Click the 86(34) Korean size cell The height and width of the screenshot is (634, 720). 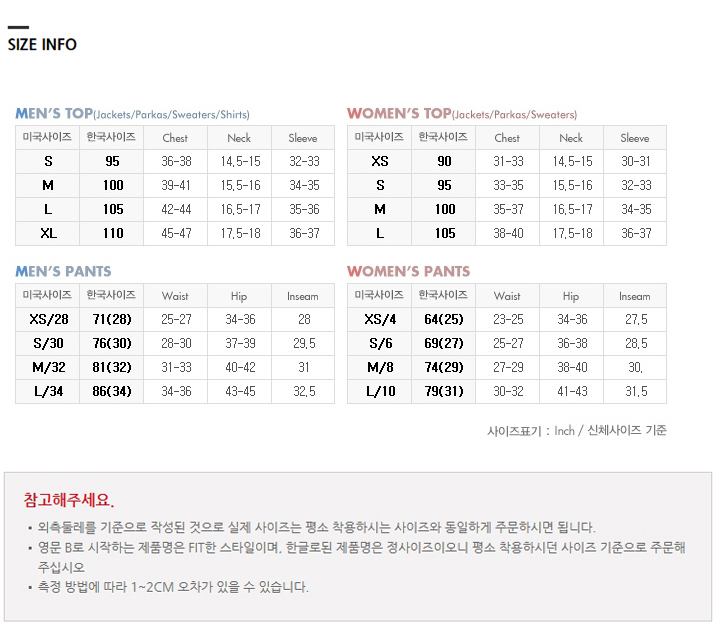coord(112,391)
